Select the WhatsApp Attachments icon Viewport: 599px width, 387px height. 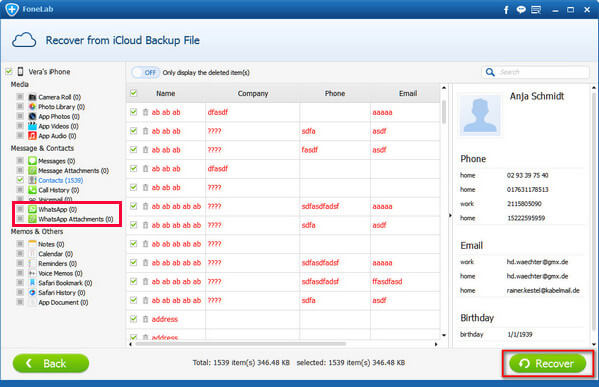[x=32, y=219]
